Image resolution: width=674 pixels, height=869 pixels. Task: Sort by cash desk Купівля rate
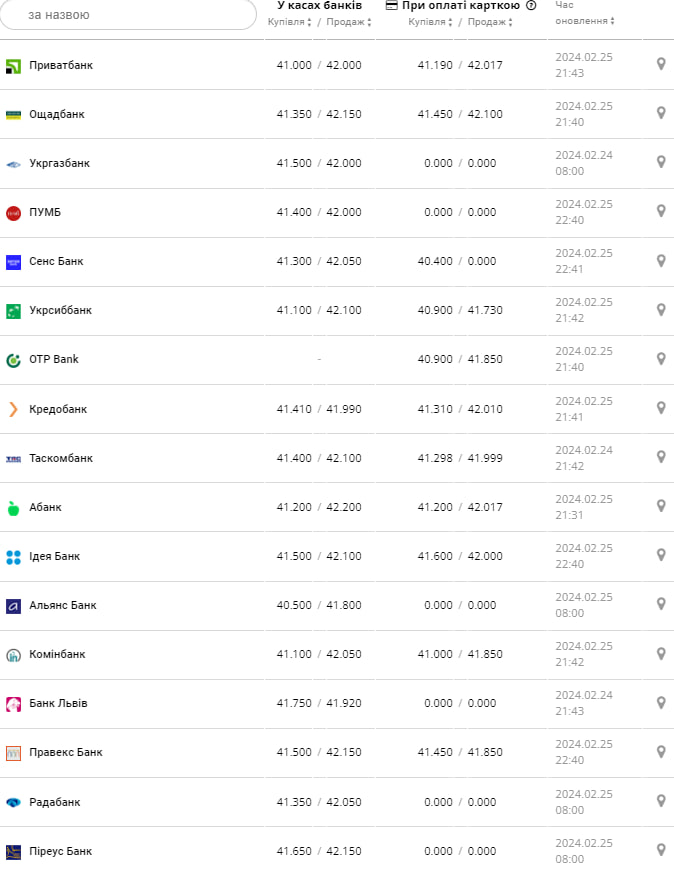point(290,22)
